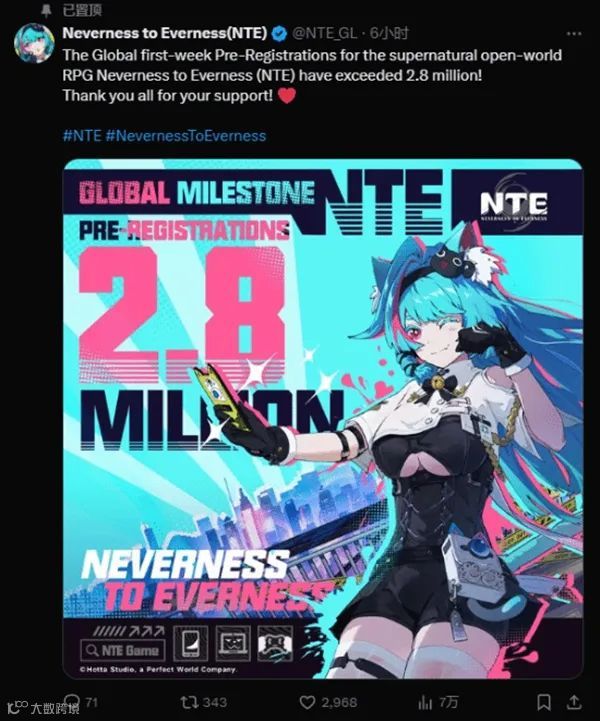Click the NTE Game search box in image

coord(123,650)
